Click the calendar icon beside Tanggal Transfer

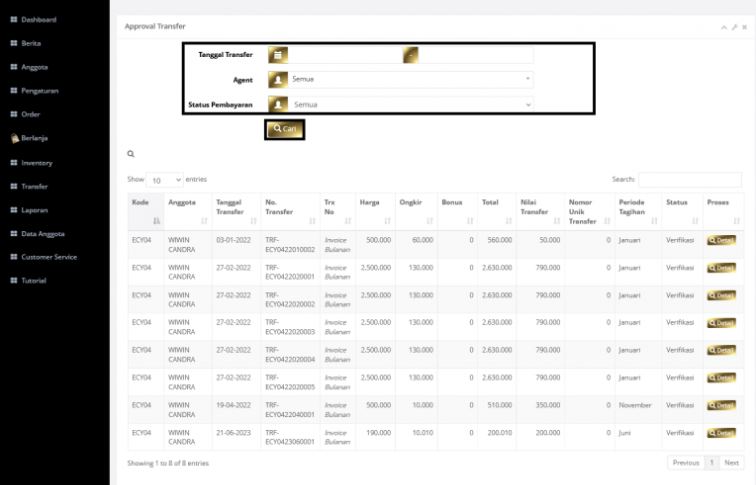[x=280, y=55]
